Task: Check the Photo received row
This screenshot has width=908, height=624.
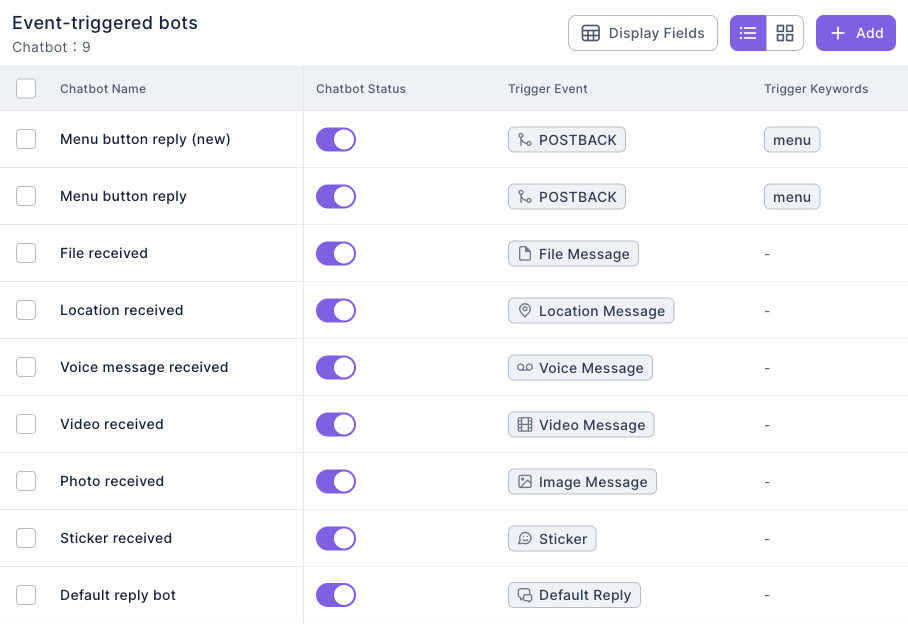Action: click(26, 481)
